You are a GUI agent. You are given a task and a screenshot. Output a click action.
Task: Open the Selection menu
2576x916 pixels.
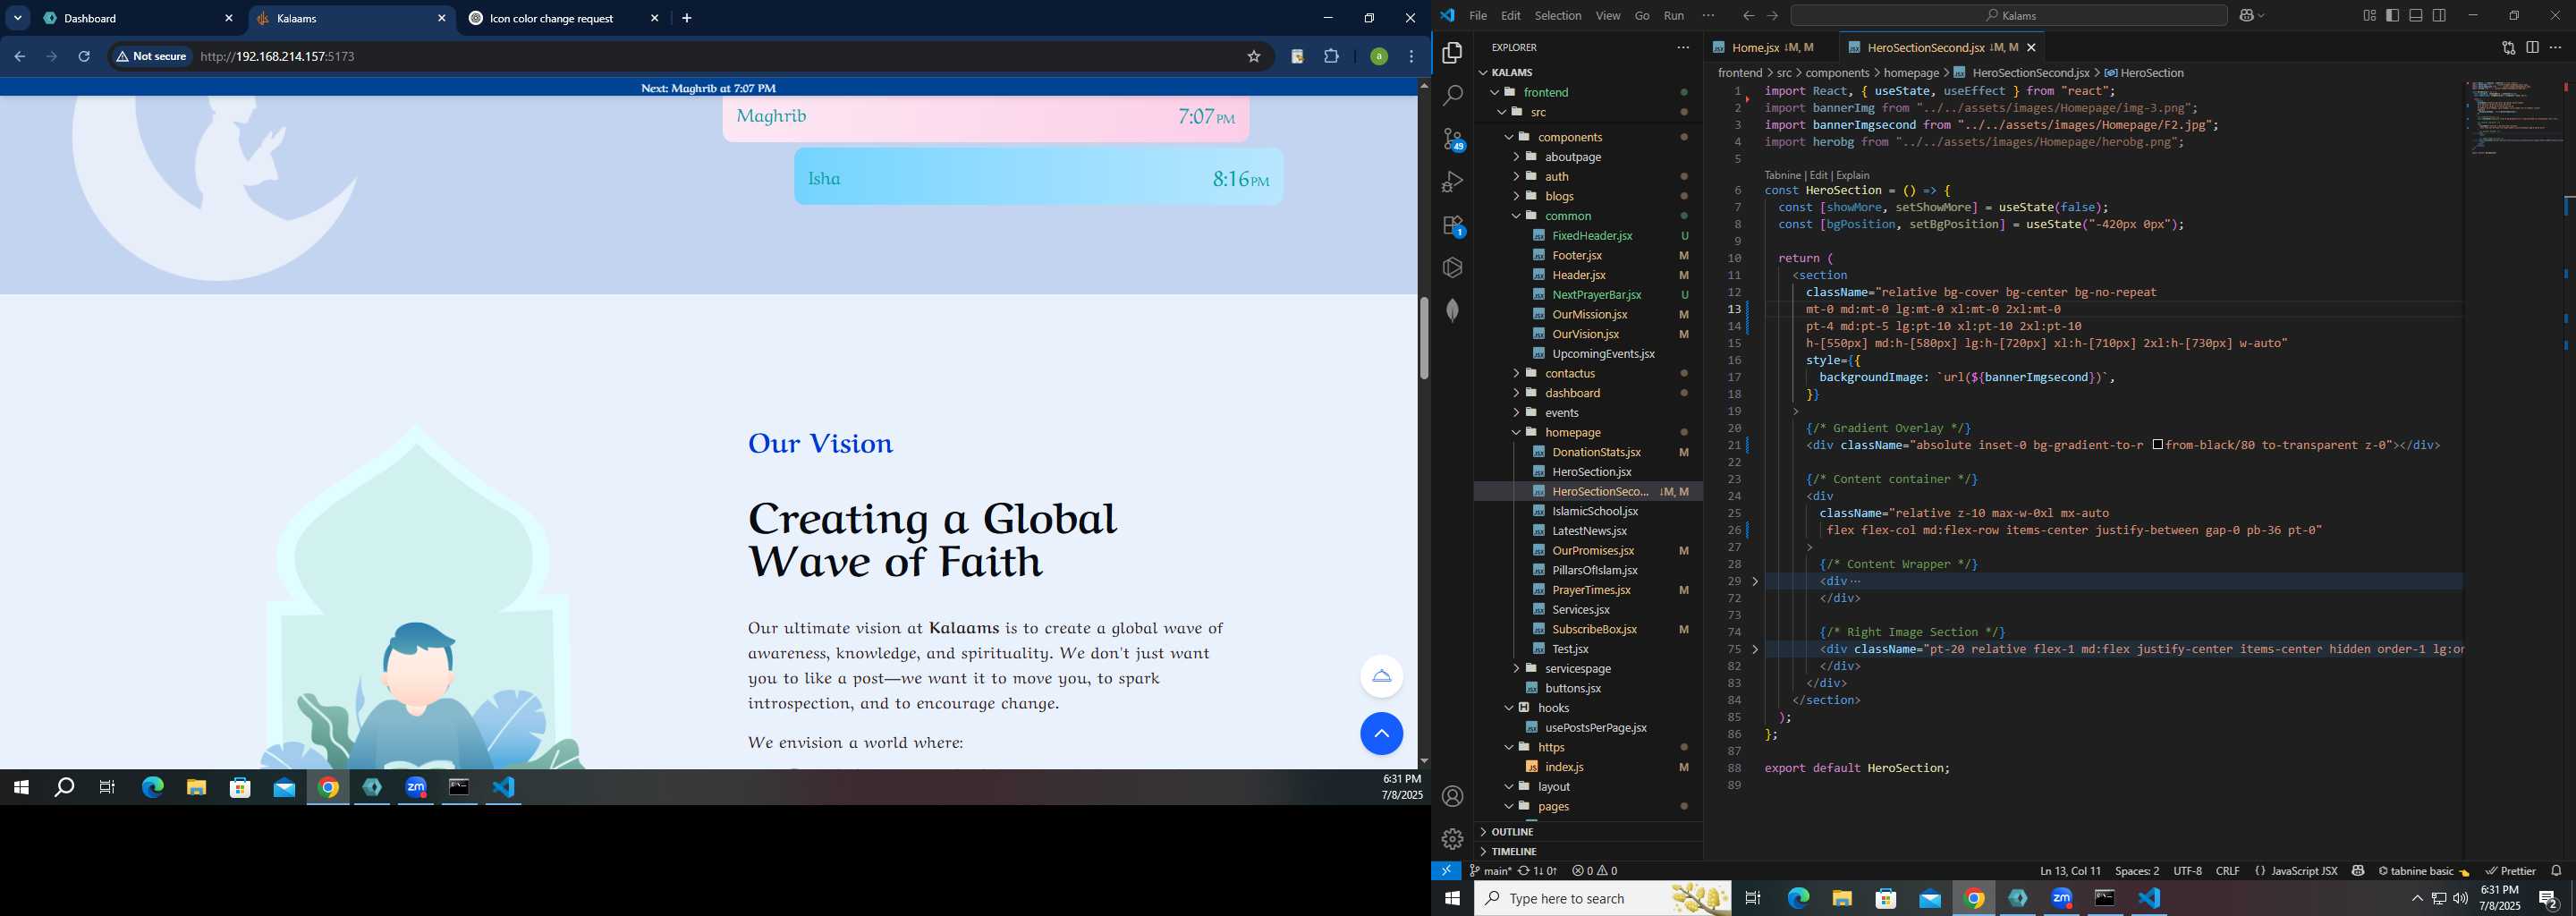pos(1558,15)
